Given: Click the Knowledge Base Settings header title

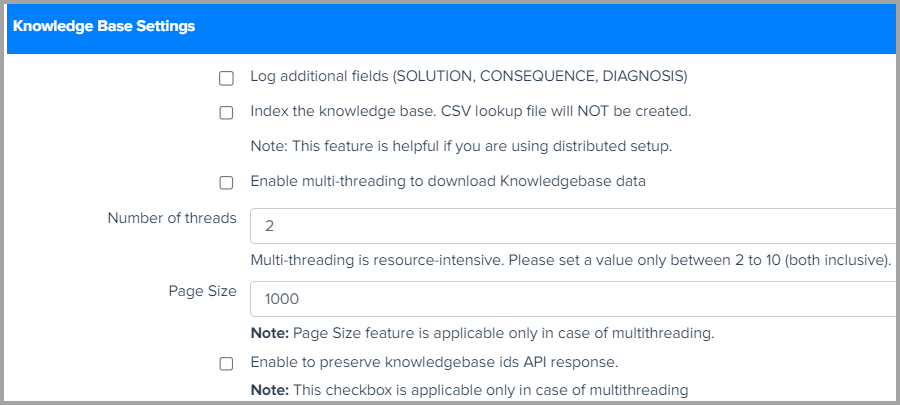Looking at the screenshot, I should [x=103, y=27].
